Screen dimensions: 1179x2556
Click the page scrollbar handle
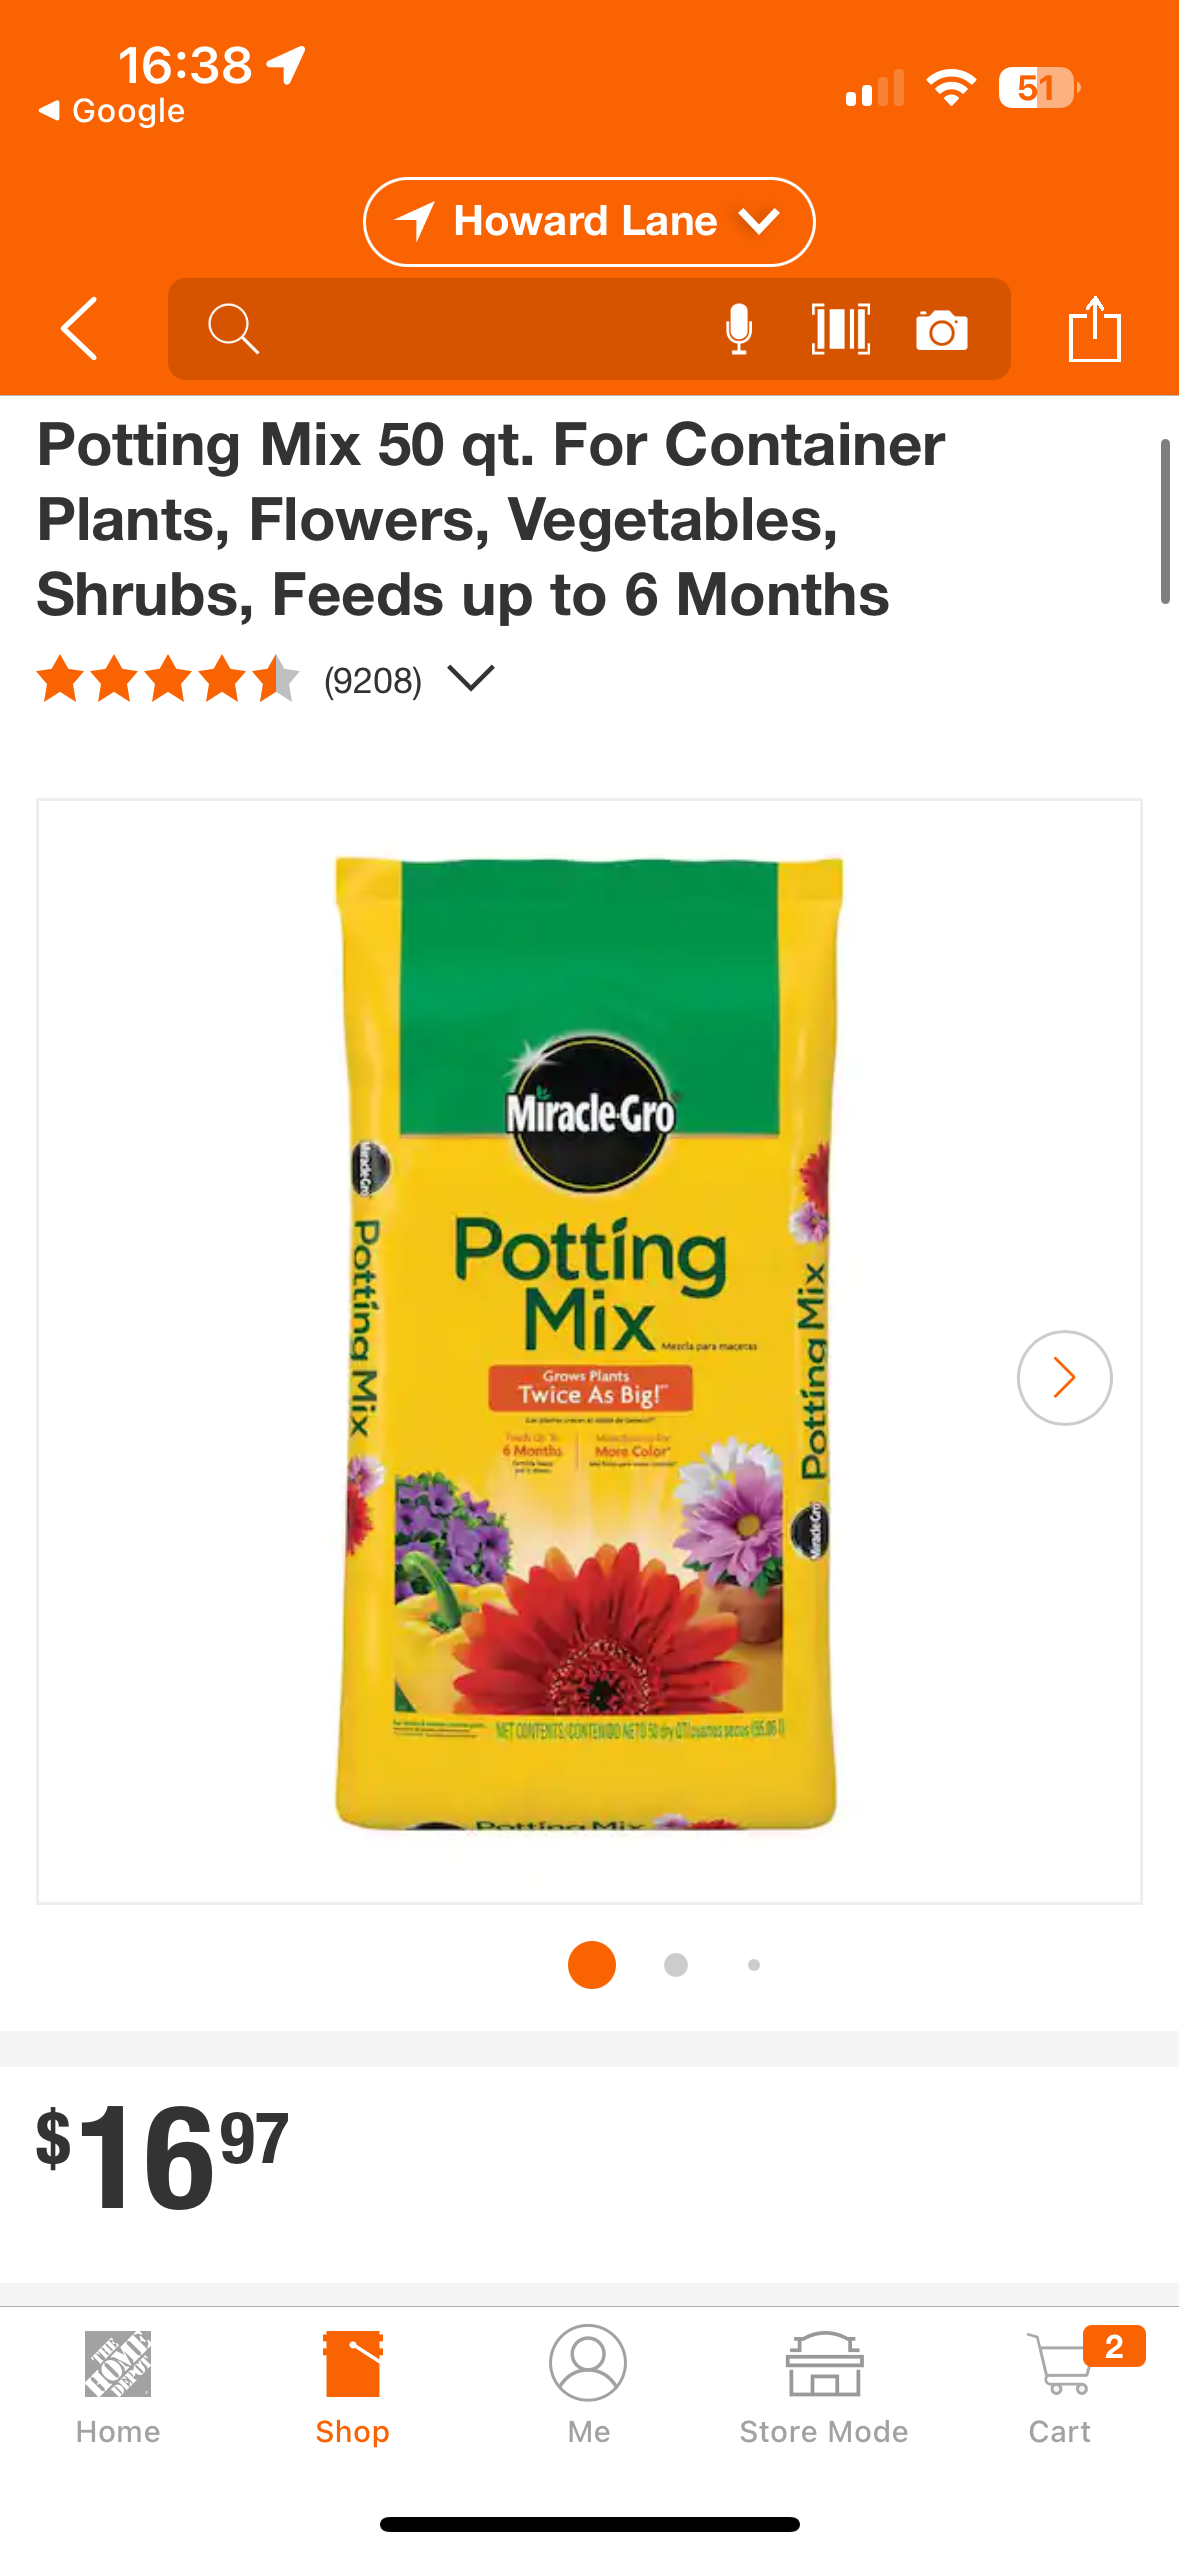click(1164, 521)
